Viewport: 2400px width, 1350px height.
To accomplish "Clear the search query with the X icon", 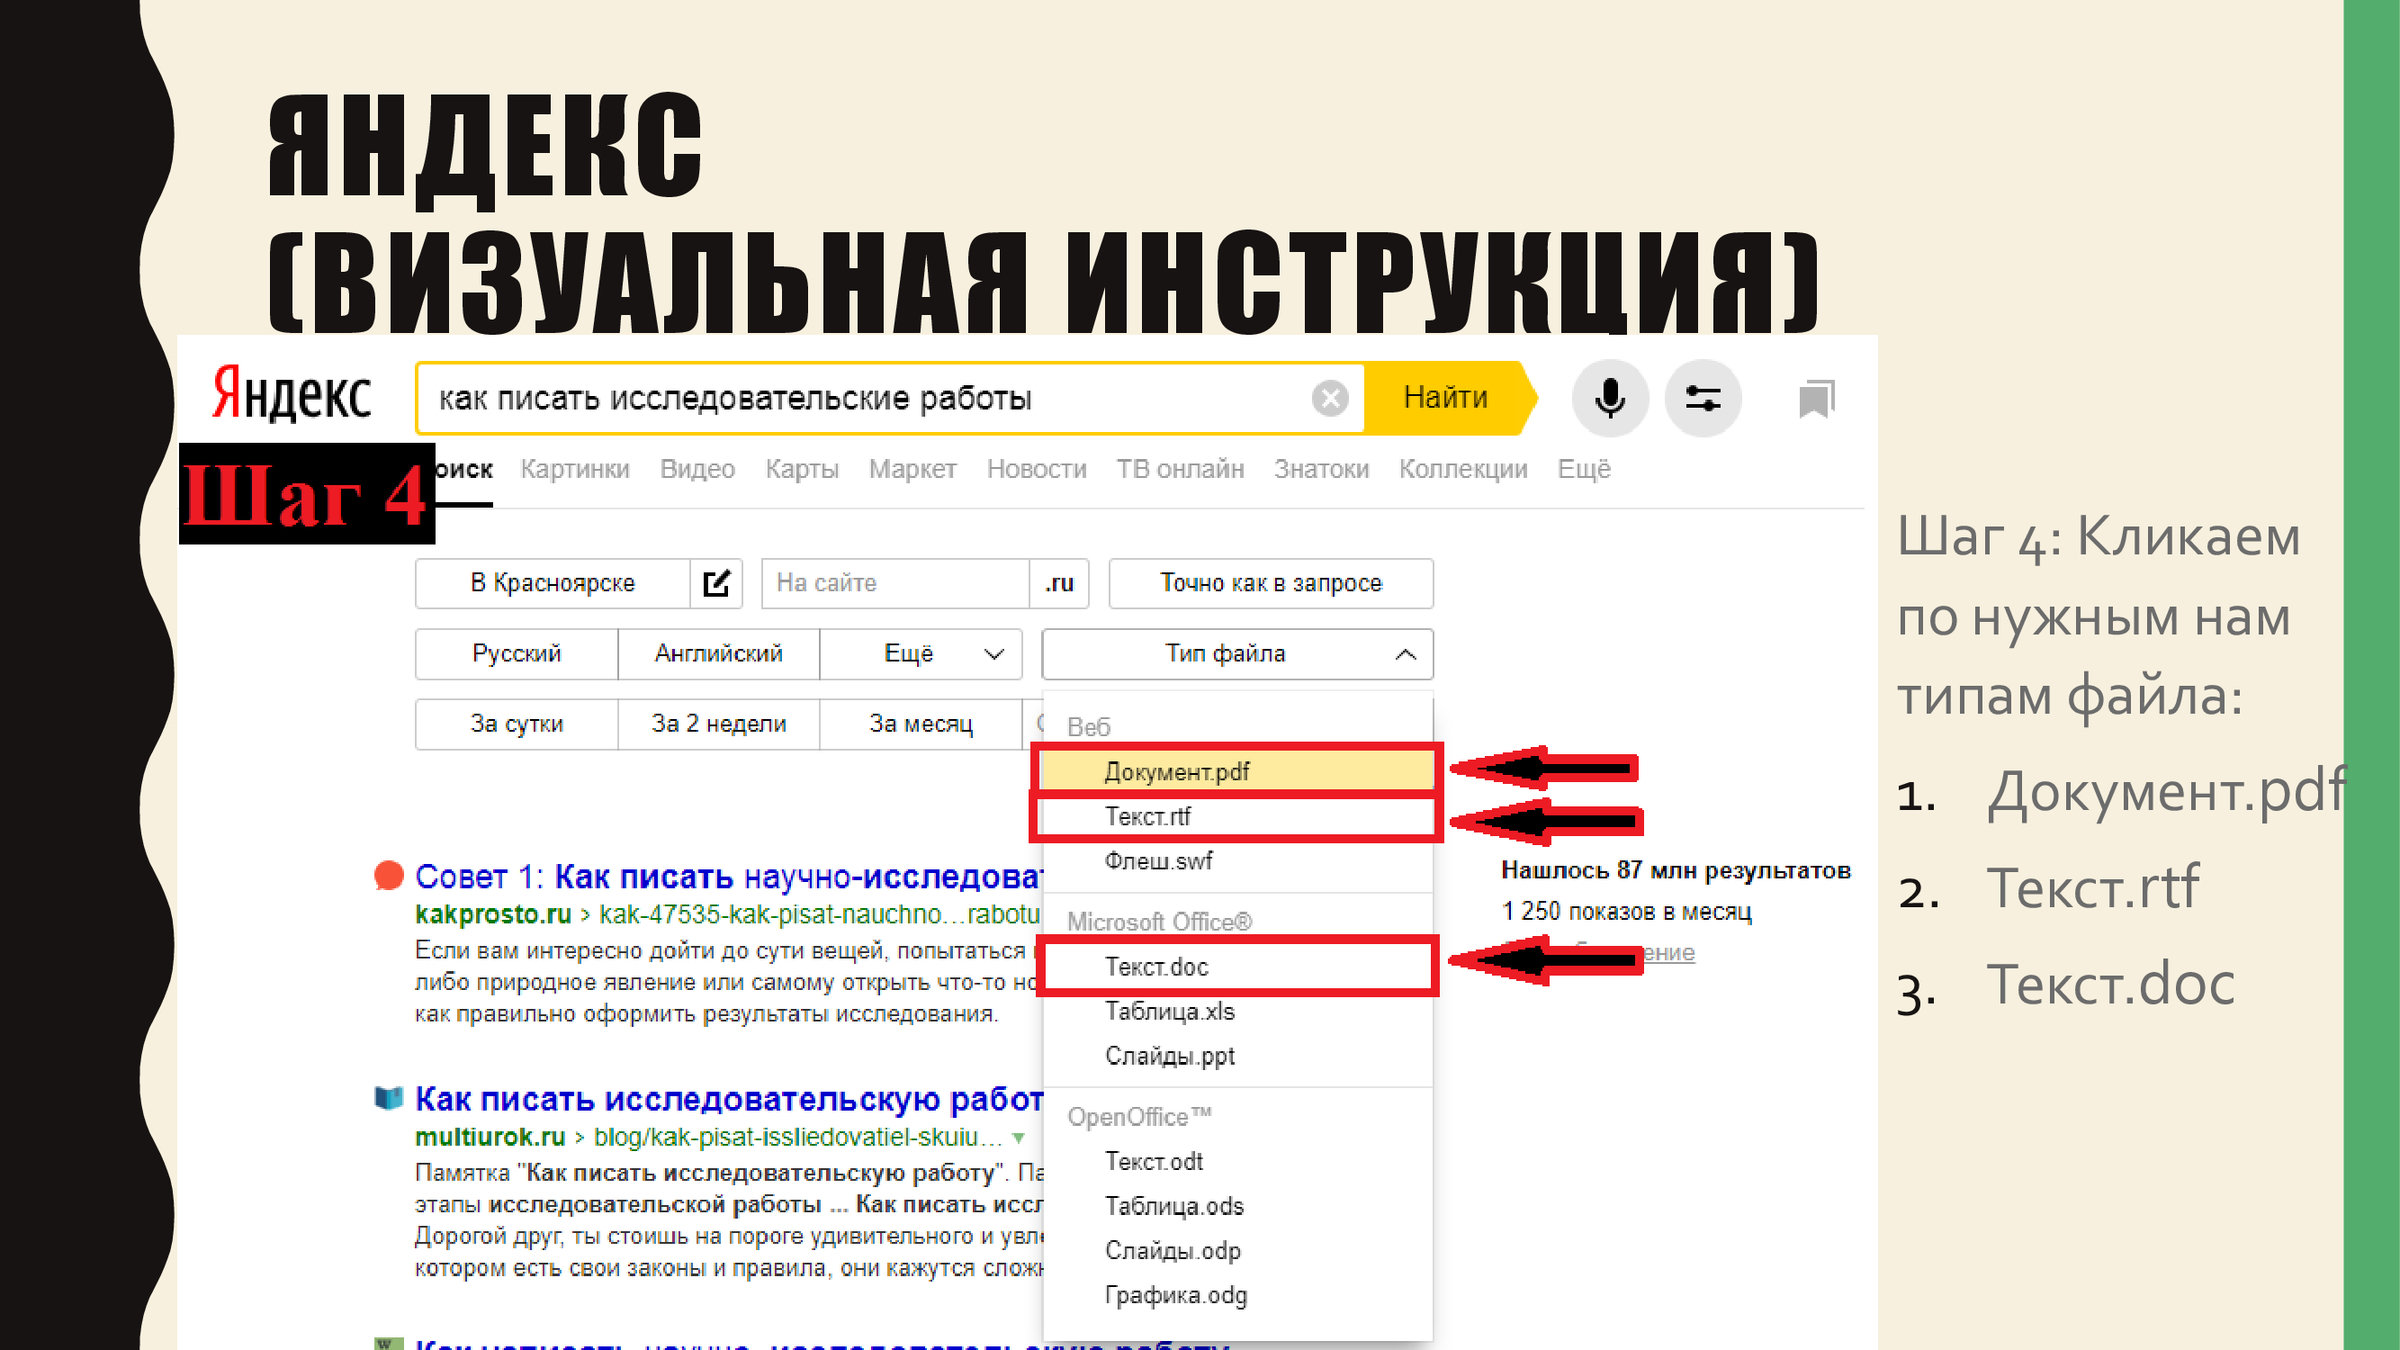I will pyautogui.click(x=1330, y=398).
